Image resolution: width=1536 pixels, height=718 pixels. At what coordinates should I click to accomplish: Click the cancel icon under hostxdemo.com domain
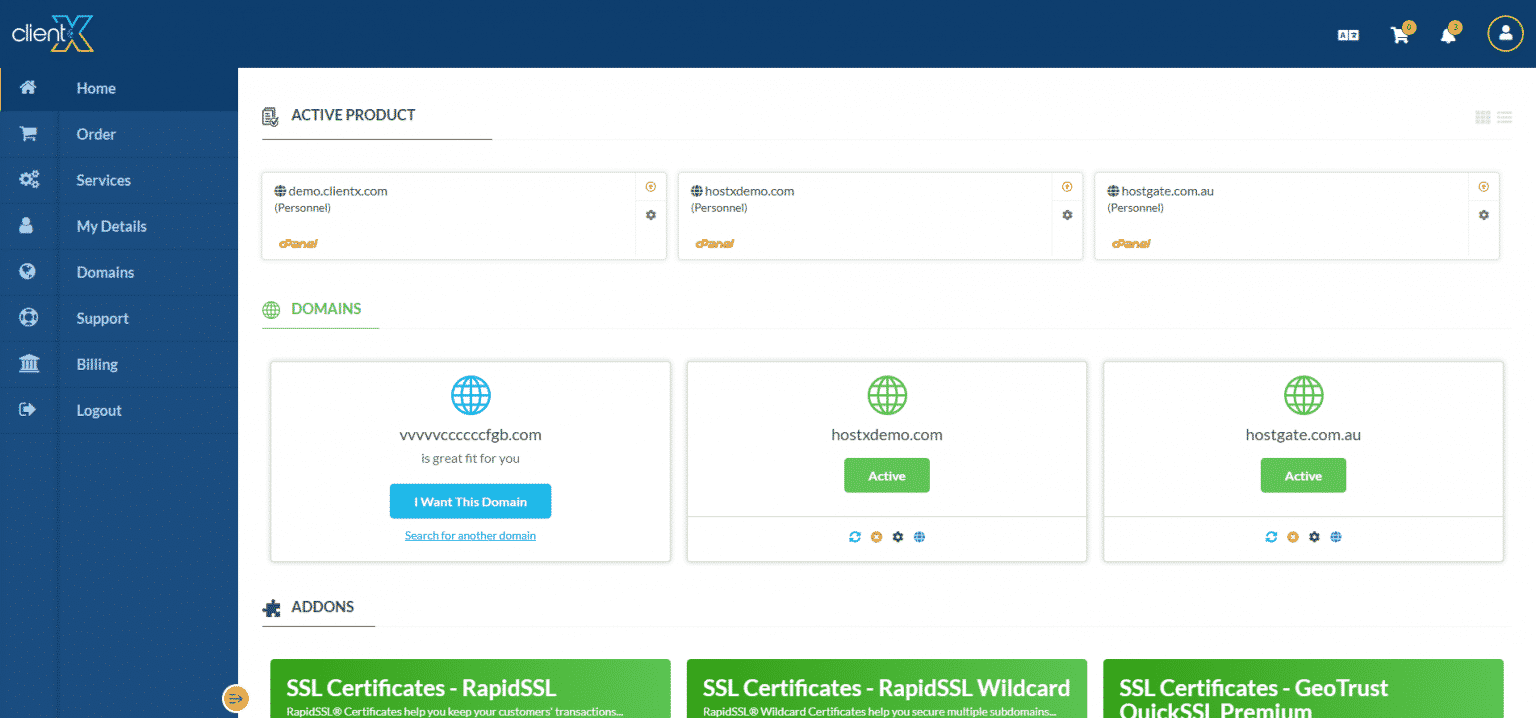(x=876, y=536)
